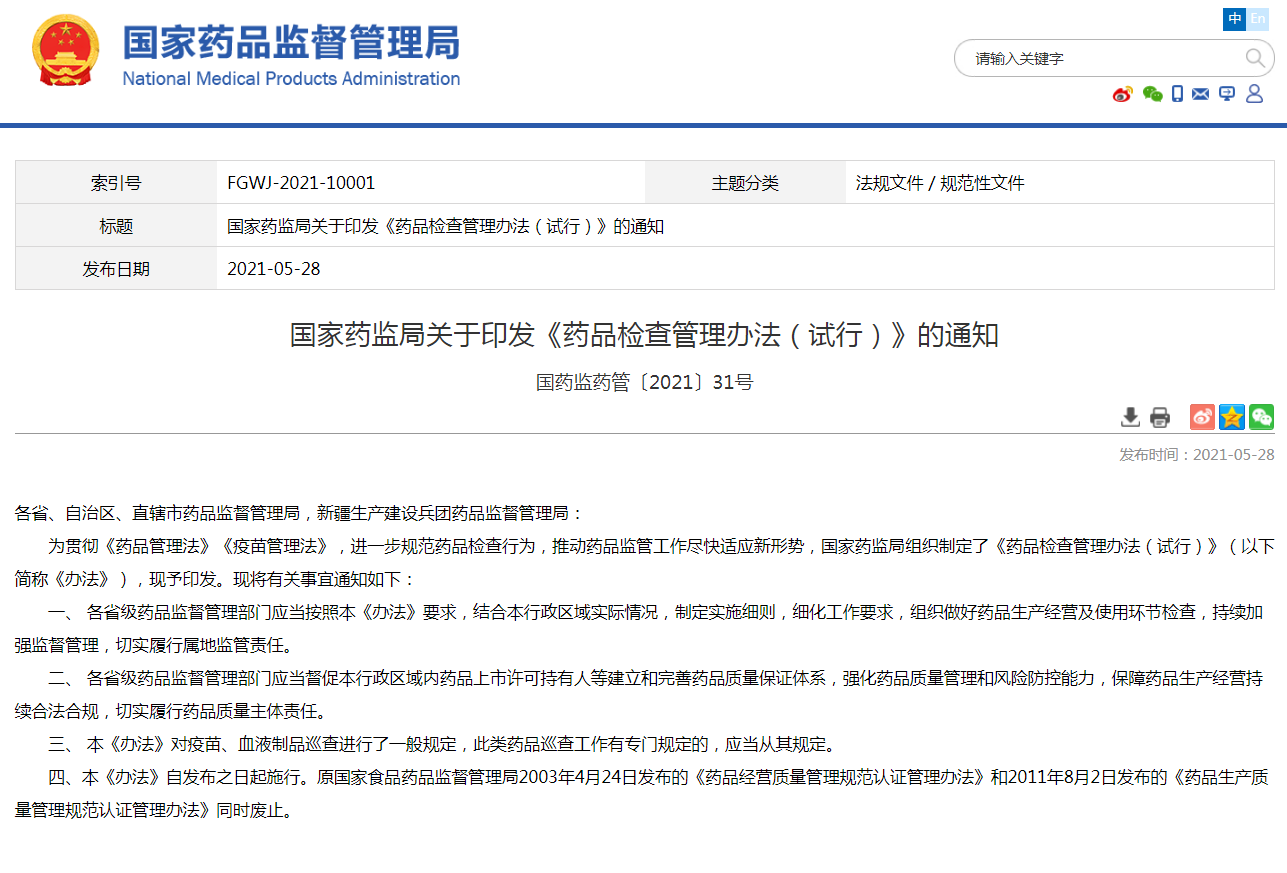
Task: Click the 索引号 label cell
Action: [x=116, y=183]
